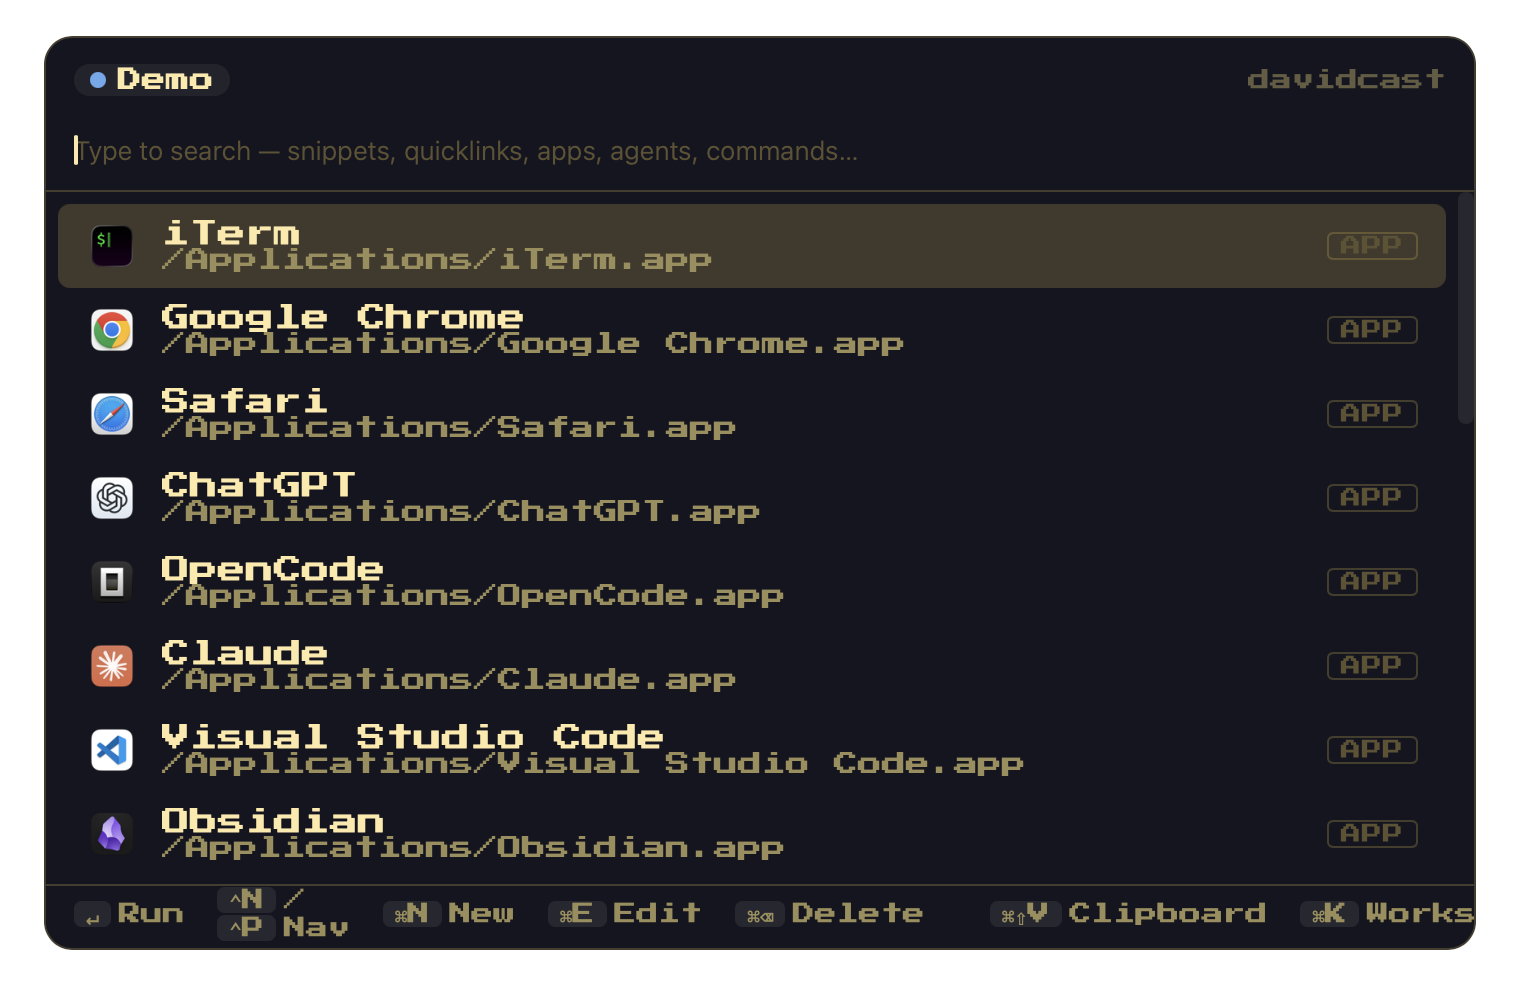Click path /Applications/OpenCode.app
The image size is (1520, 1002).
click(x=473, y=596)
